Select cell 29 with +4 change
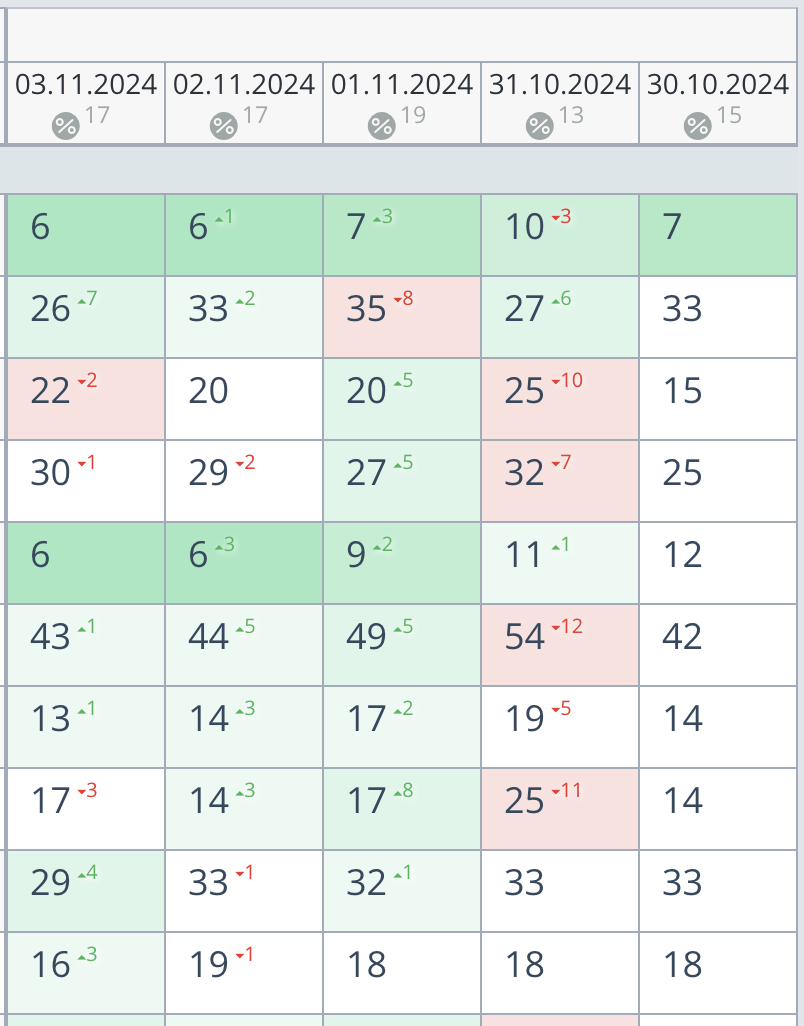The height and width of the screenshot is (1026, 804). coord(86,891)
